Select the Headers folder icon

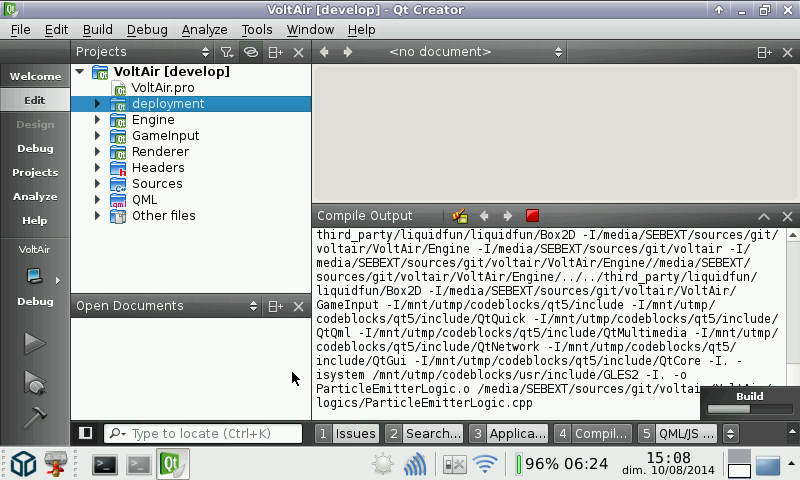click(x=118, y=168)
